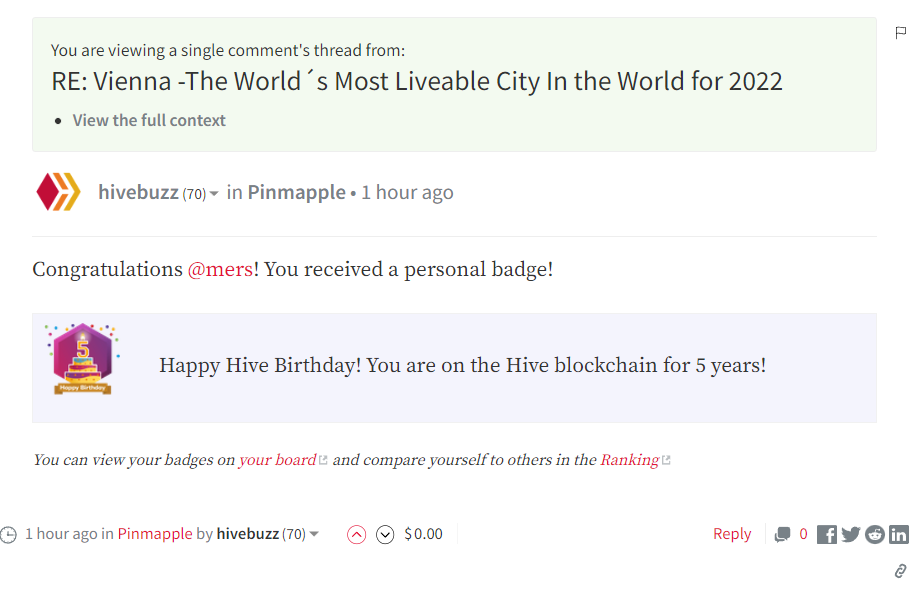Expand the footer hivebuzz (70) dropdown arrow

tap(314, 534)
